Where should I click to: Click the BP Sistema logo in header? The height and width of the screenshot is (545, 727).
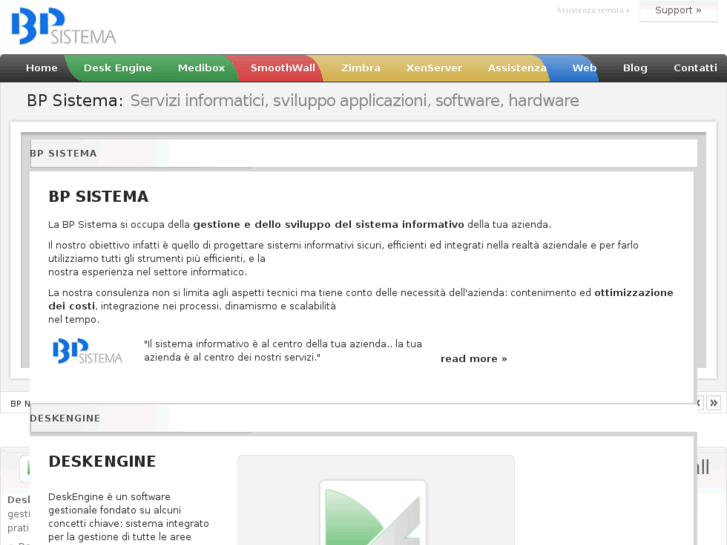click(64, 26)
